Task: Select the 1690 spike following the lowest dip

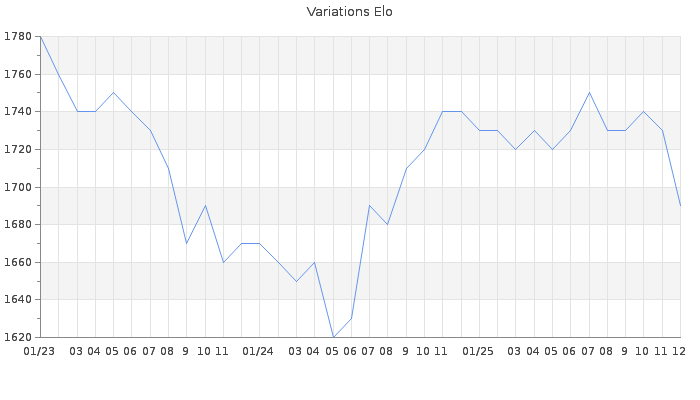Action: [369, 206]
